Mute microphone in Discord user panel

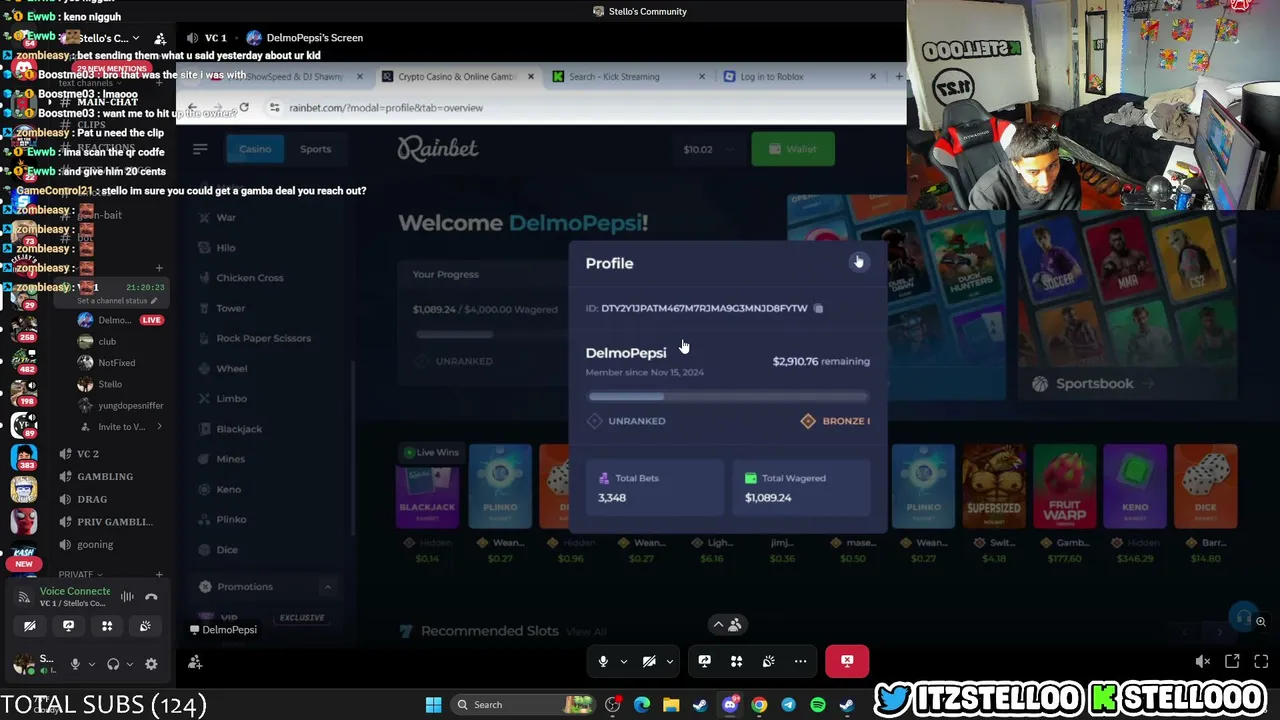75,664
